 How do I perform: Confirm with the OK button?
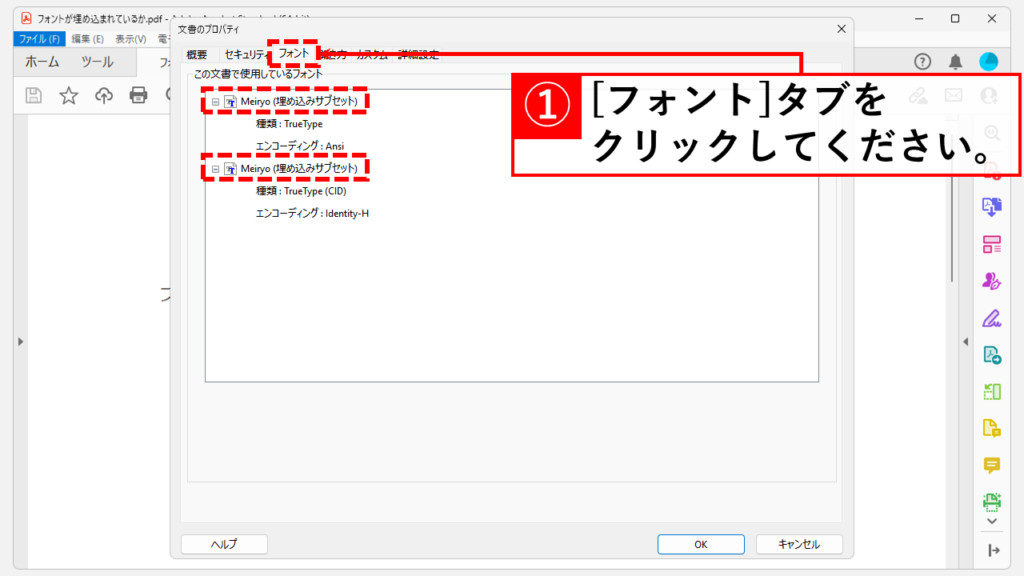click(x=701, y=544)
